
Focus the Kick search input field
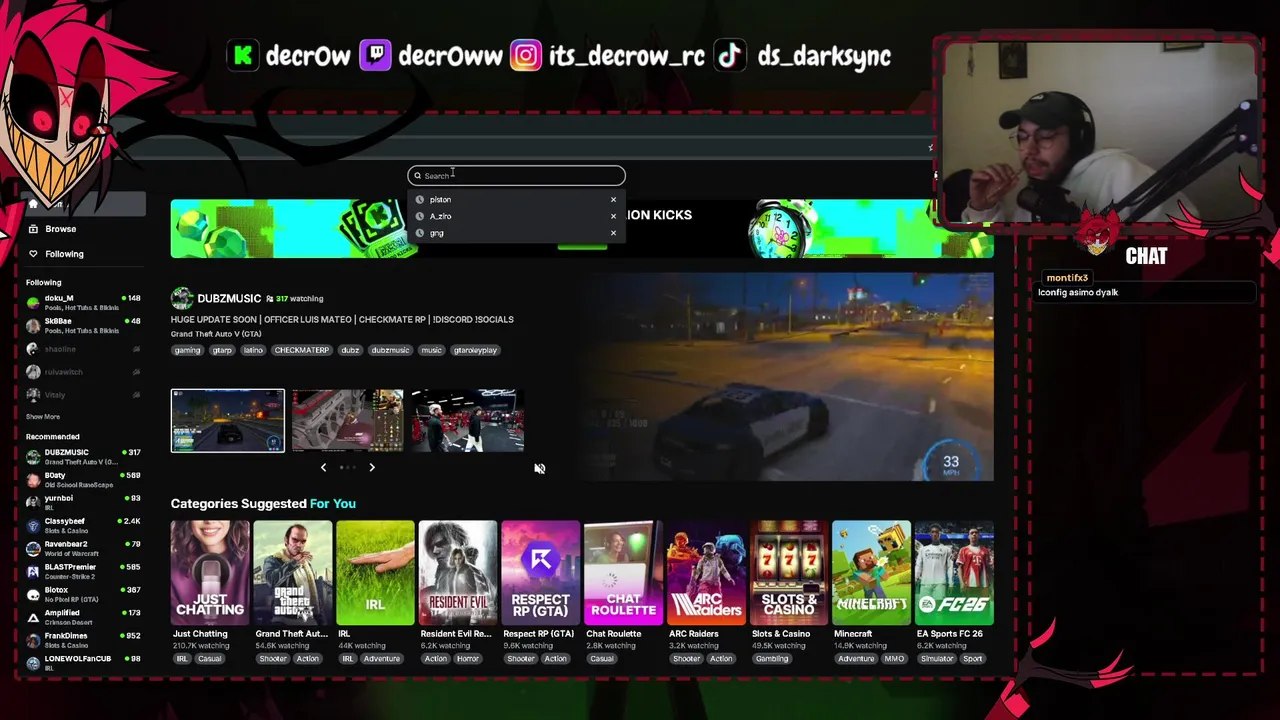[x=516, y=176]
